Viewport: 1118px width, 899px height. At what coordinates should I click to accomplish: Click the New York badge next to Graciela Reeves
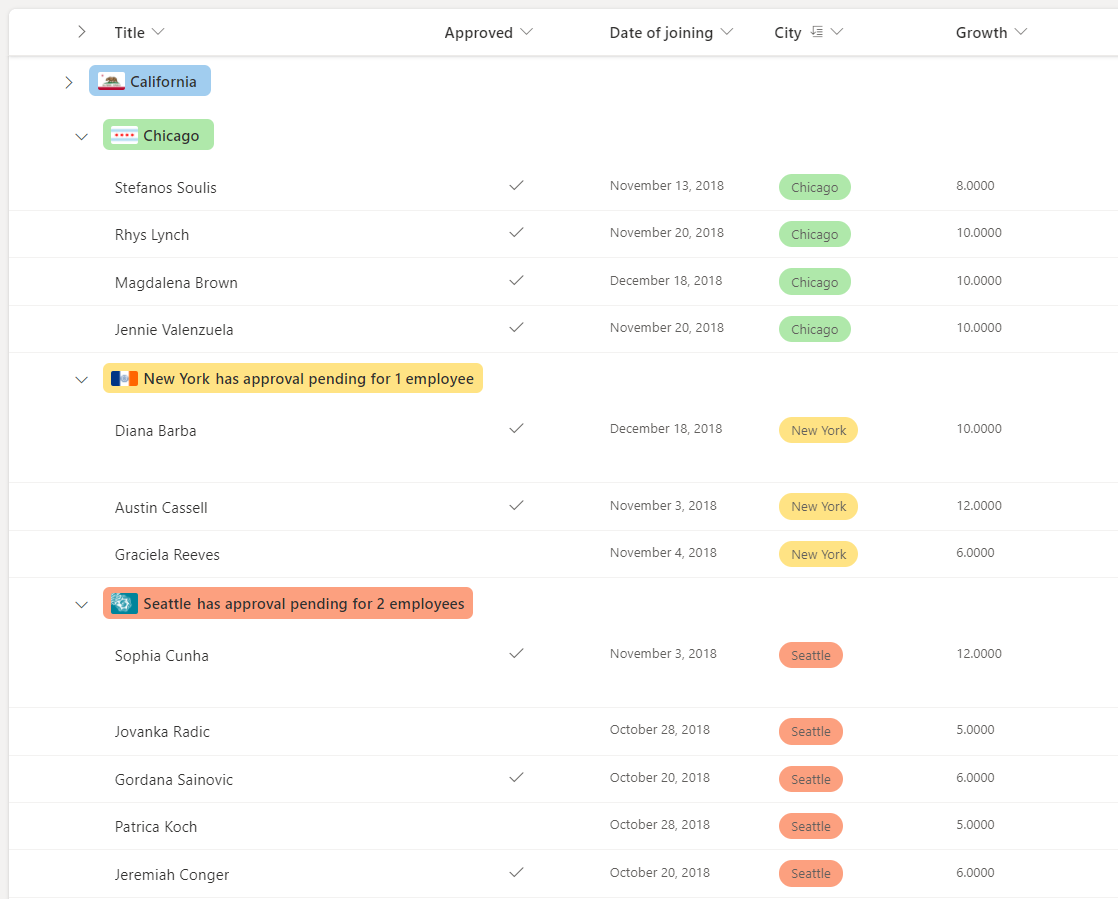tap(818, 553)
